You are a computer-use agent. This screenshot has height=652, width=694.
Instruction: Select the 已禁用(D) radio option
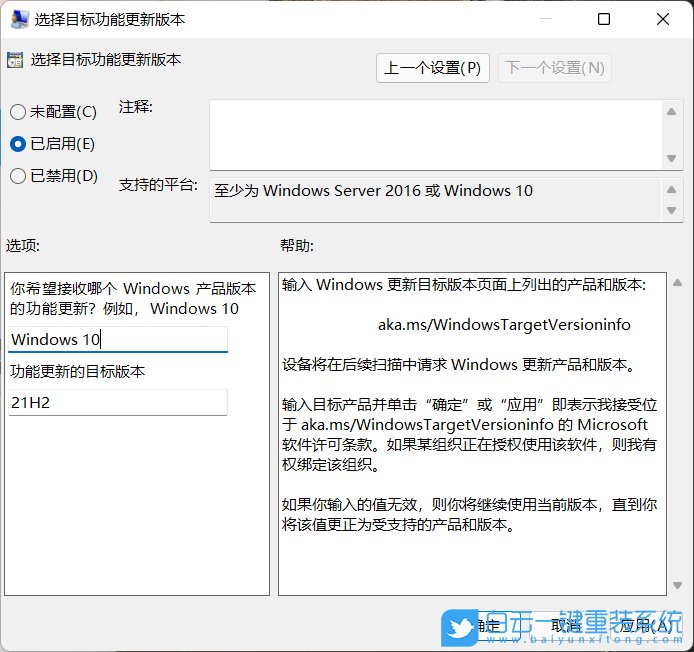pyautogui.click(x=54, y=176)
